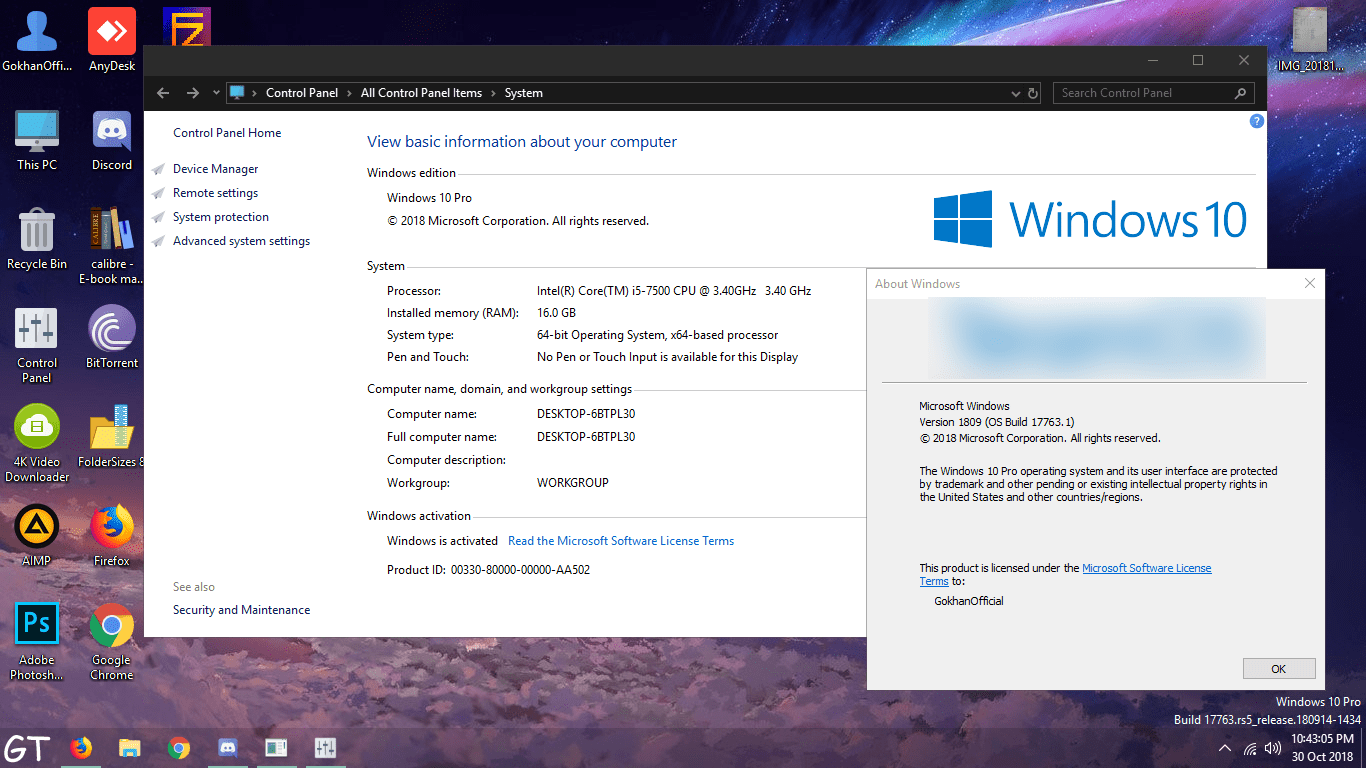Click processor text 'Intel(R) Core(TM) i5-7500 CPU'
Screen dimensions: 1366x768
tap(674, 291)
